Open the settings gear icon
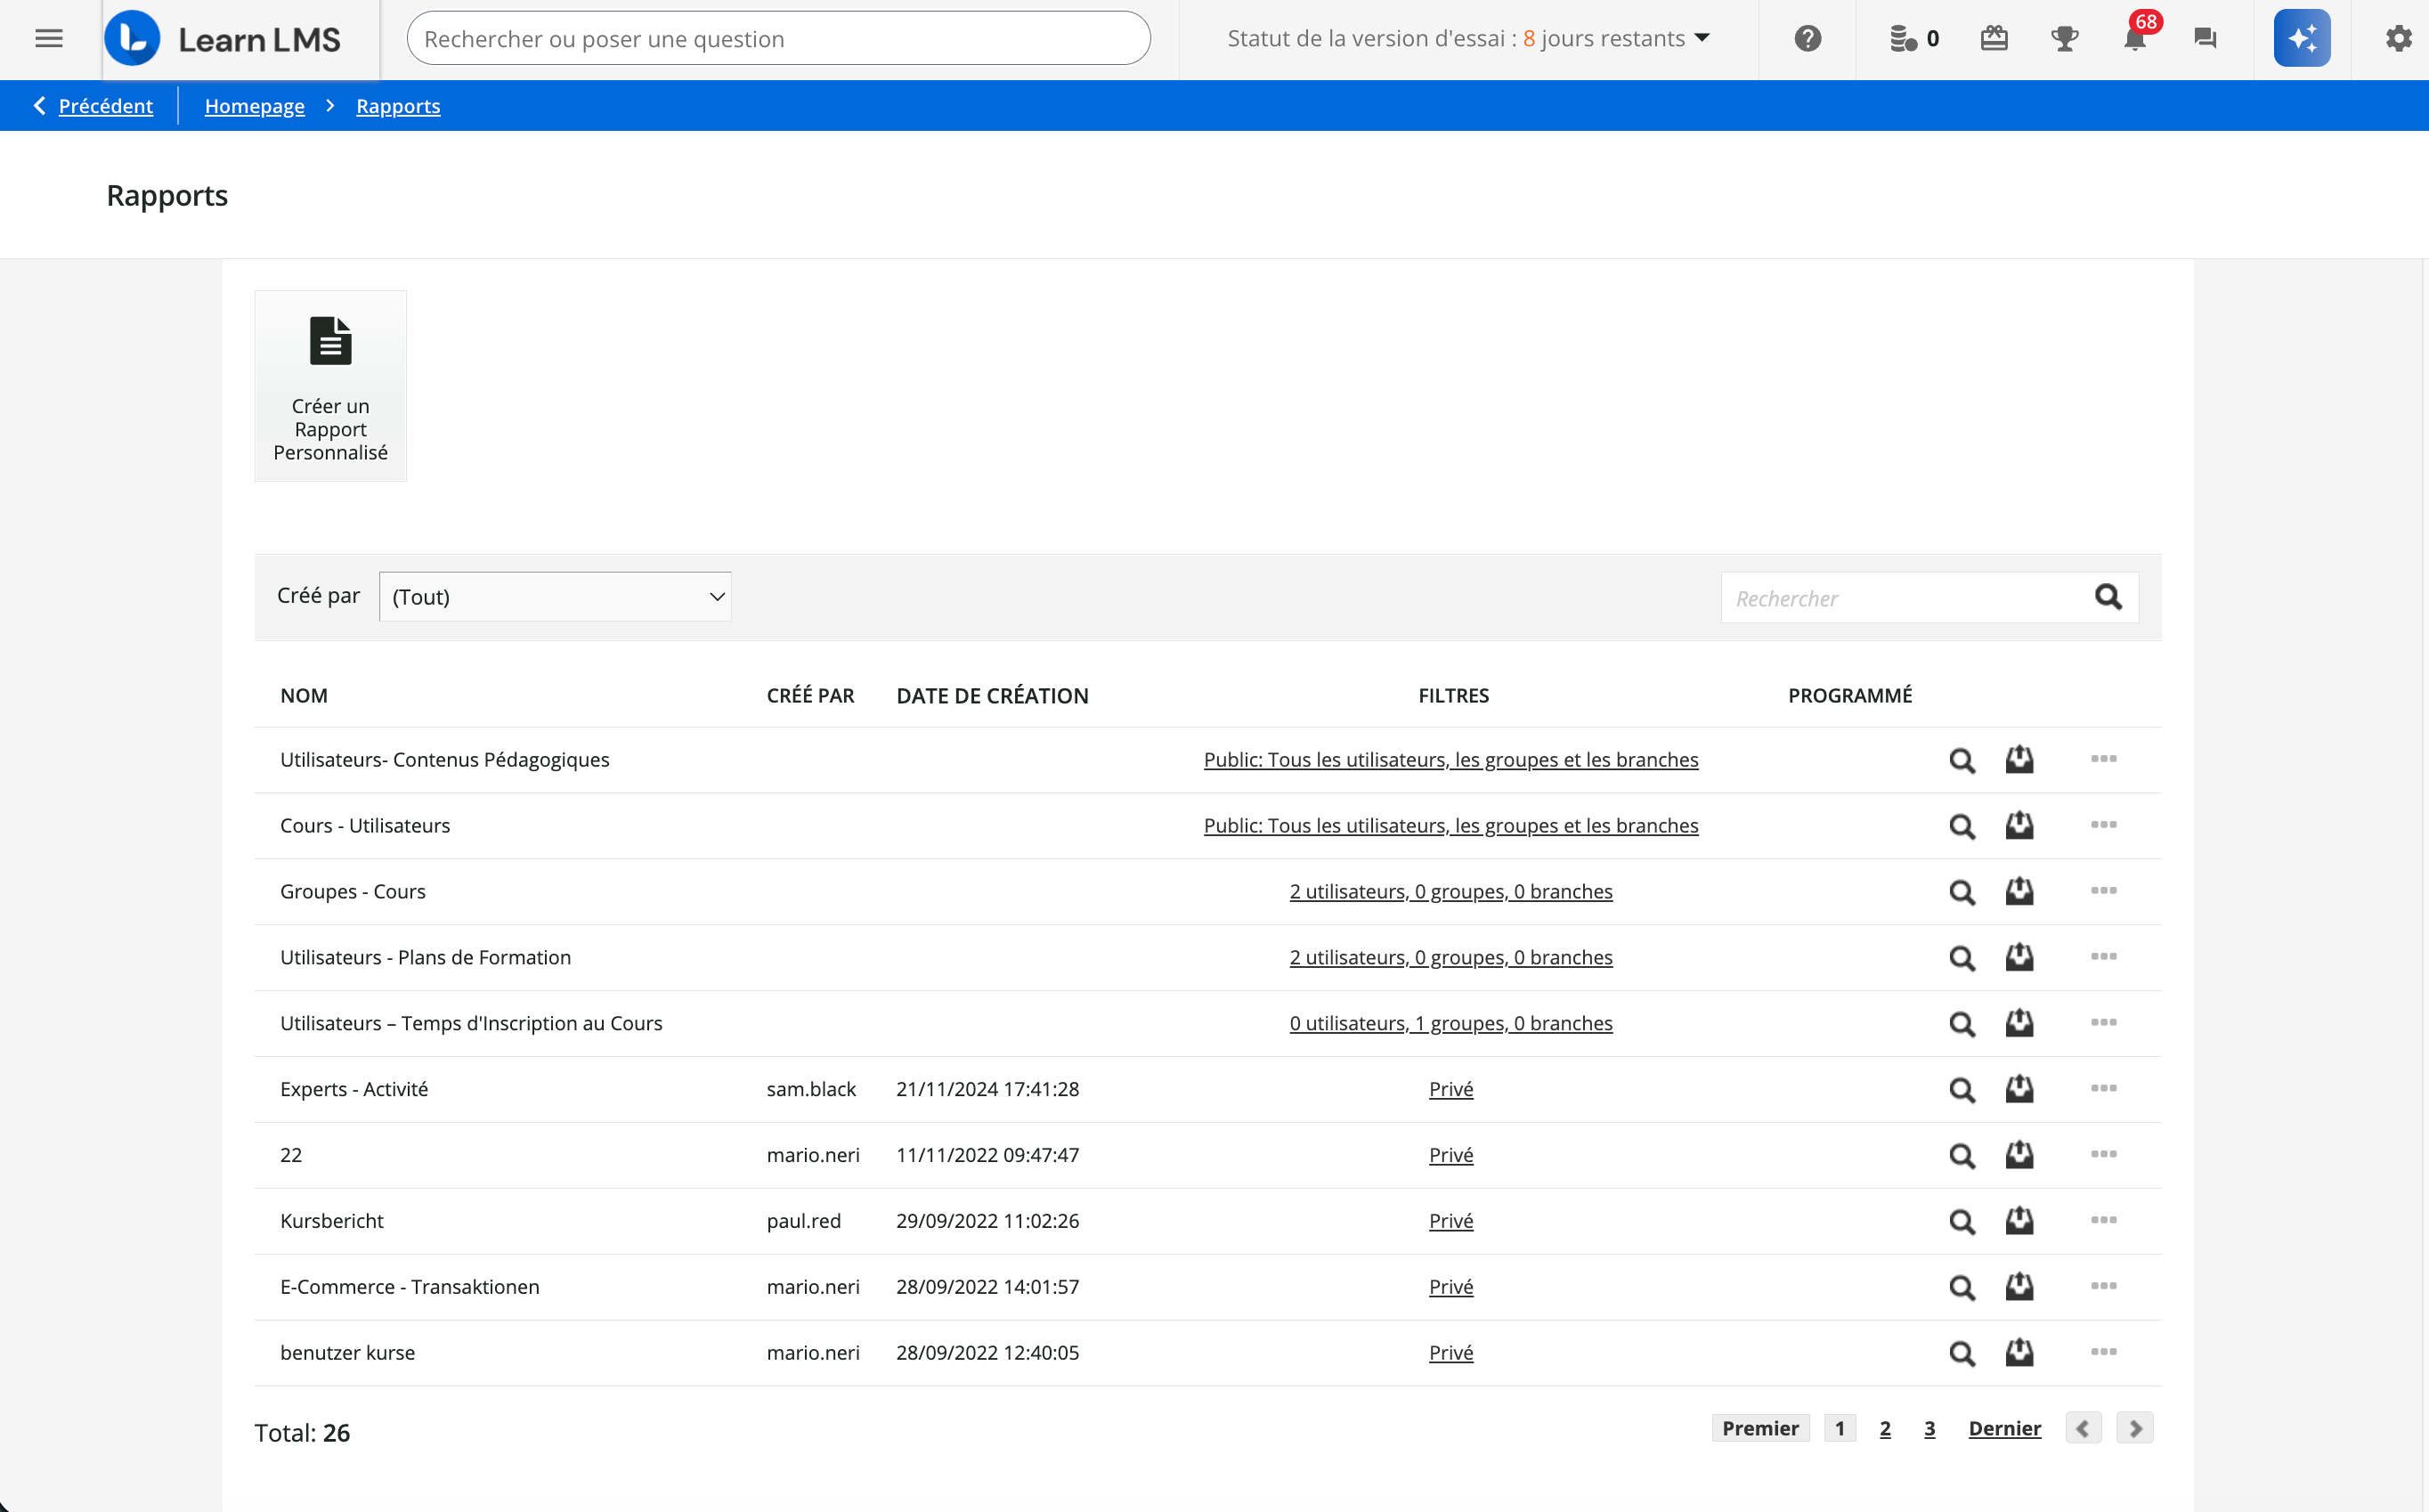This screenshot has width=2429, height=1512. [x=2398, y=39]
